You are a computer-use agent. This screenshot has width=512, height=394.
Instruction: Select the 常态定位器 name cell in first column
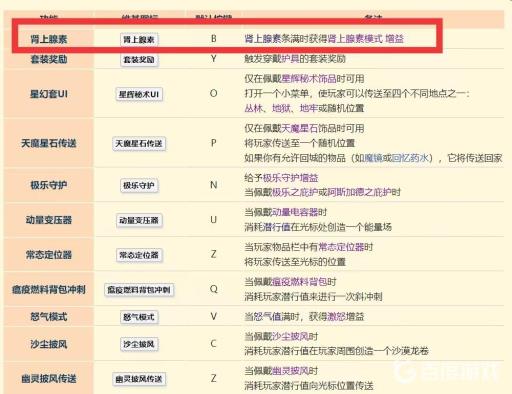pos(49,255)
